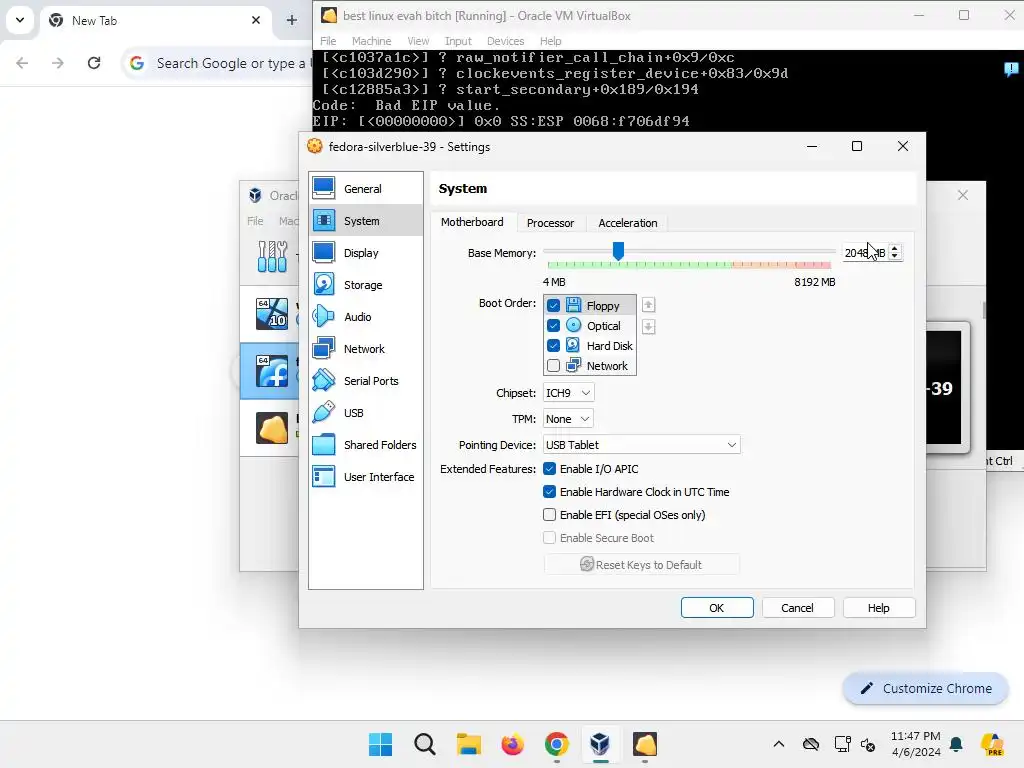Uncheck Floppy in boot order

553,306
